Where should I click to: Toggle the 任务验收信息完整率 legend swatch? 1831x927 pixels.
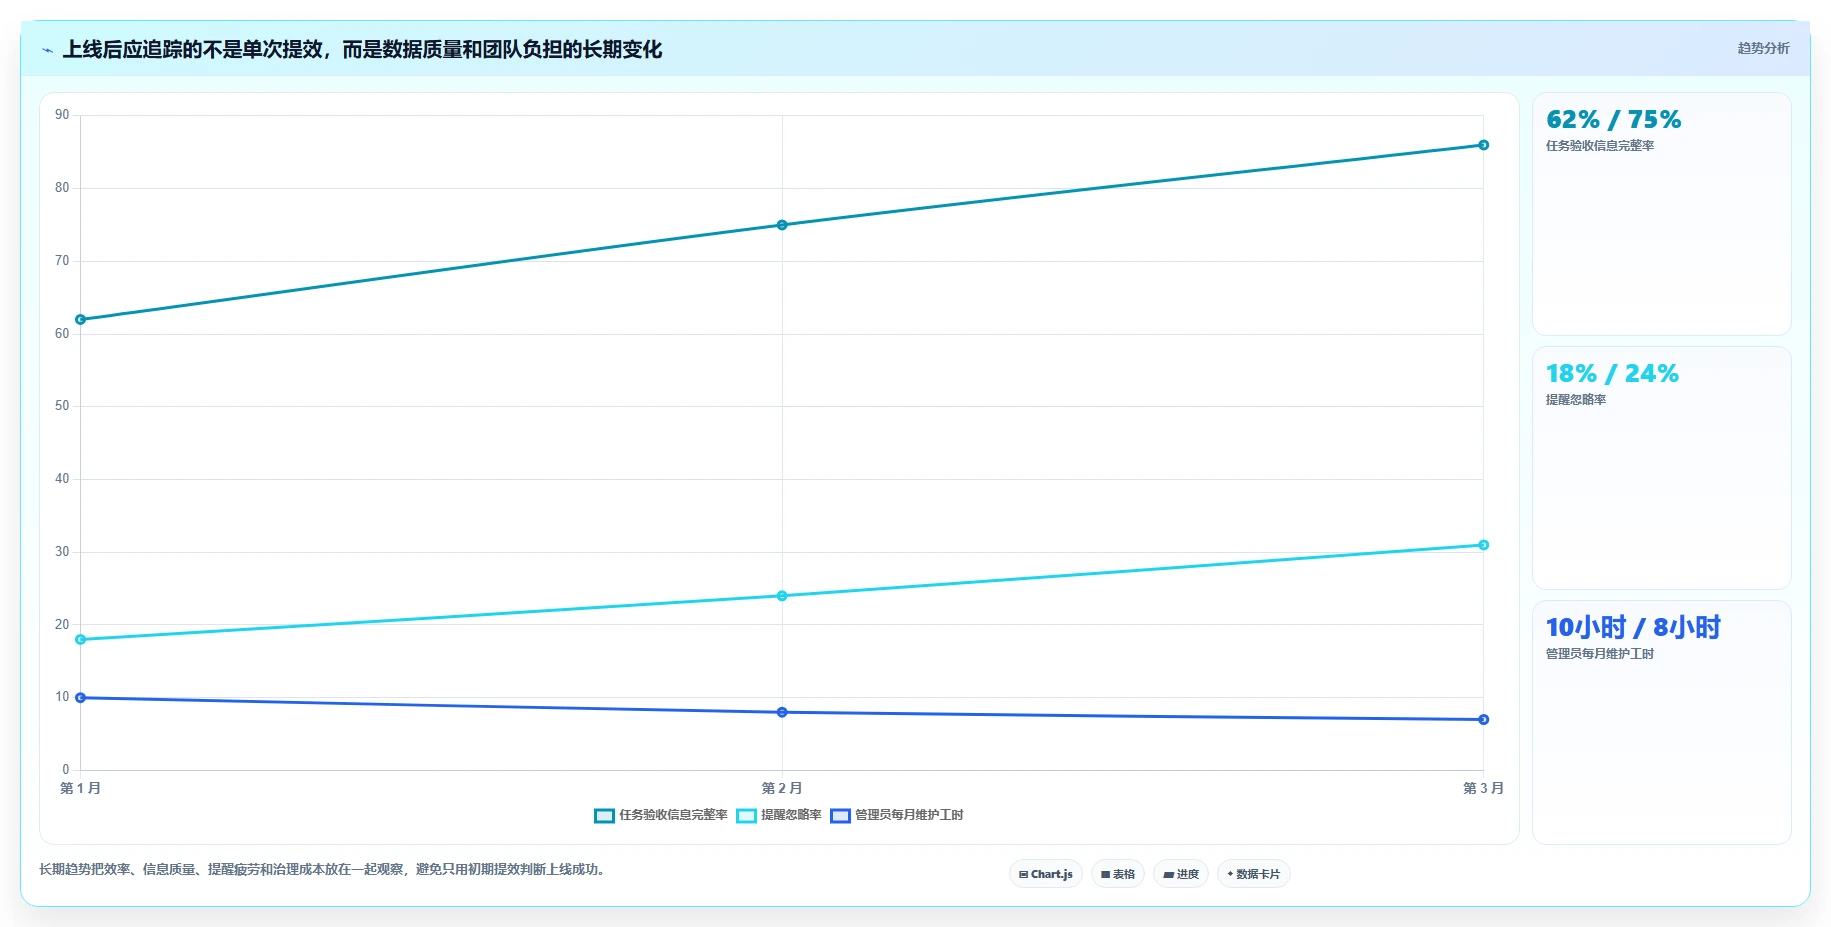[x=604, y=816]
